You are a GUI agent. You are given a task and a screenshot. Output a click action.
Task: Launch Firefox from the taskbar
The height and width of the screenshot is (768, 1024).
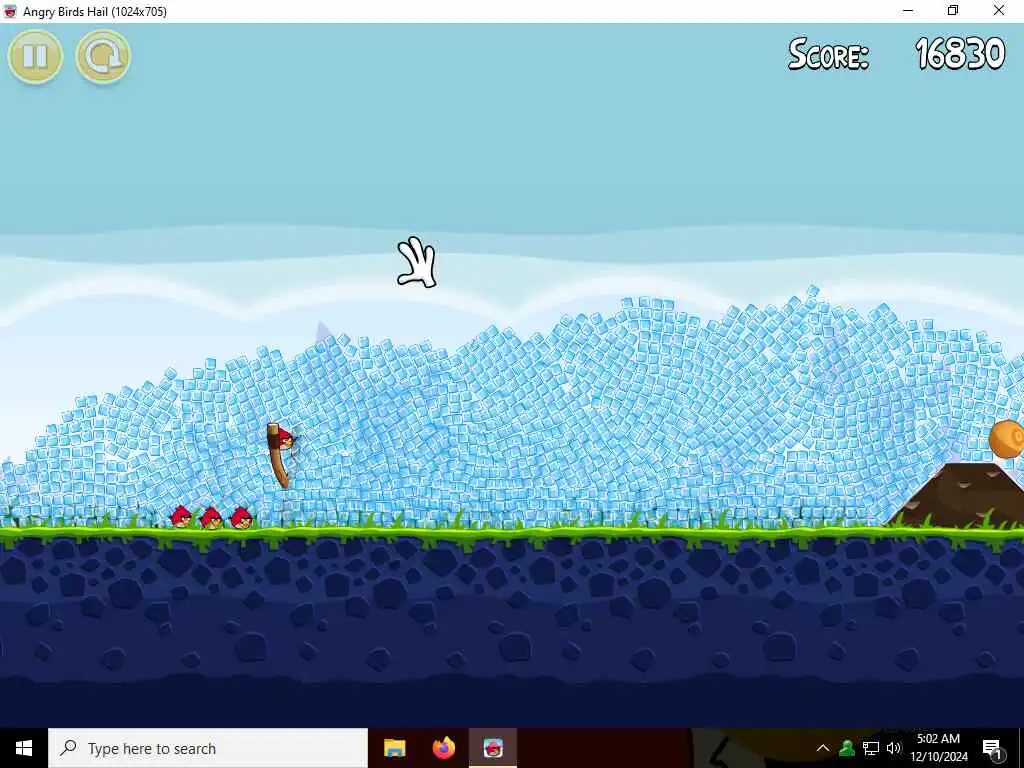point(444,748)
